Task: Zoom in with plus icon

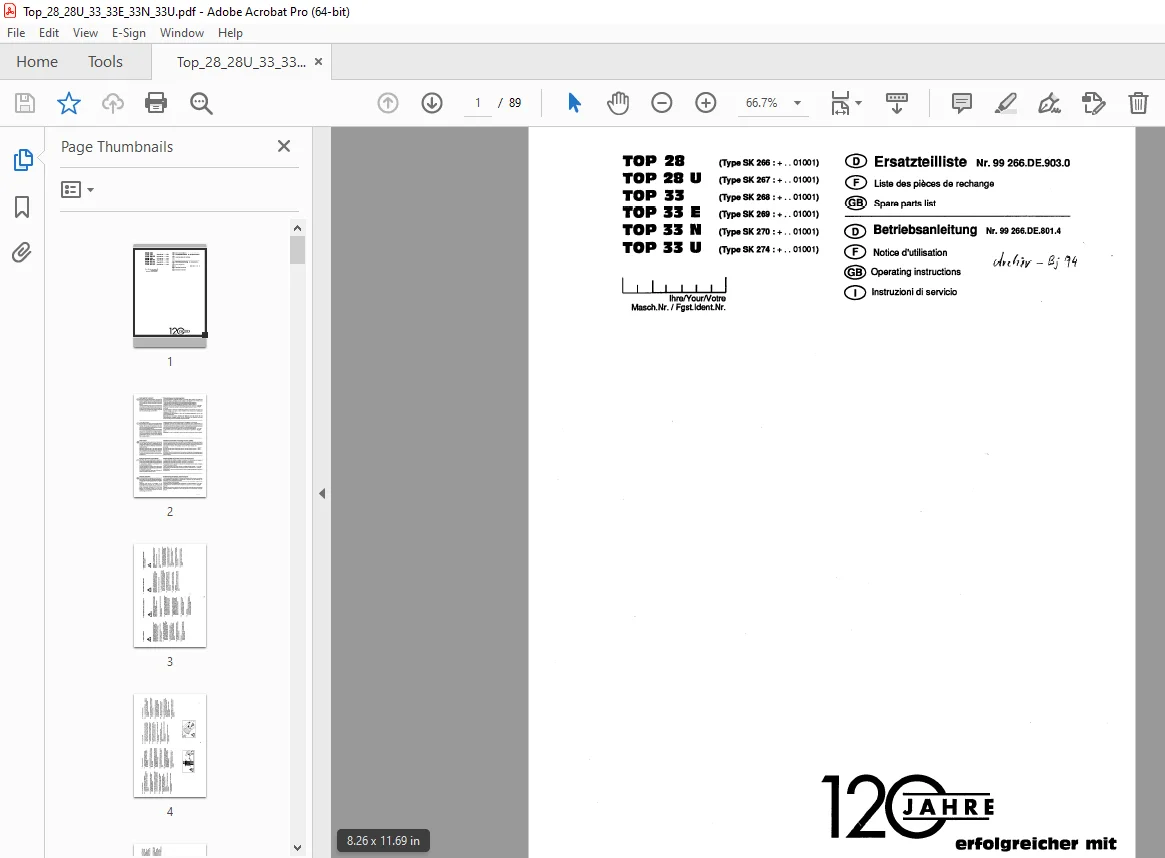Action: click(x=705, y=103)
